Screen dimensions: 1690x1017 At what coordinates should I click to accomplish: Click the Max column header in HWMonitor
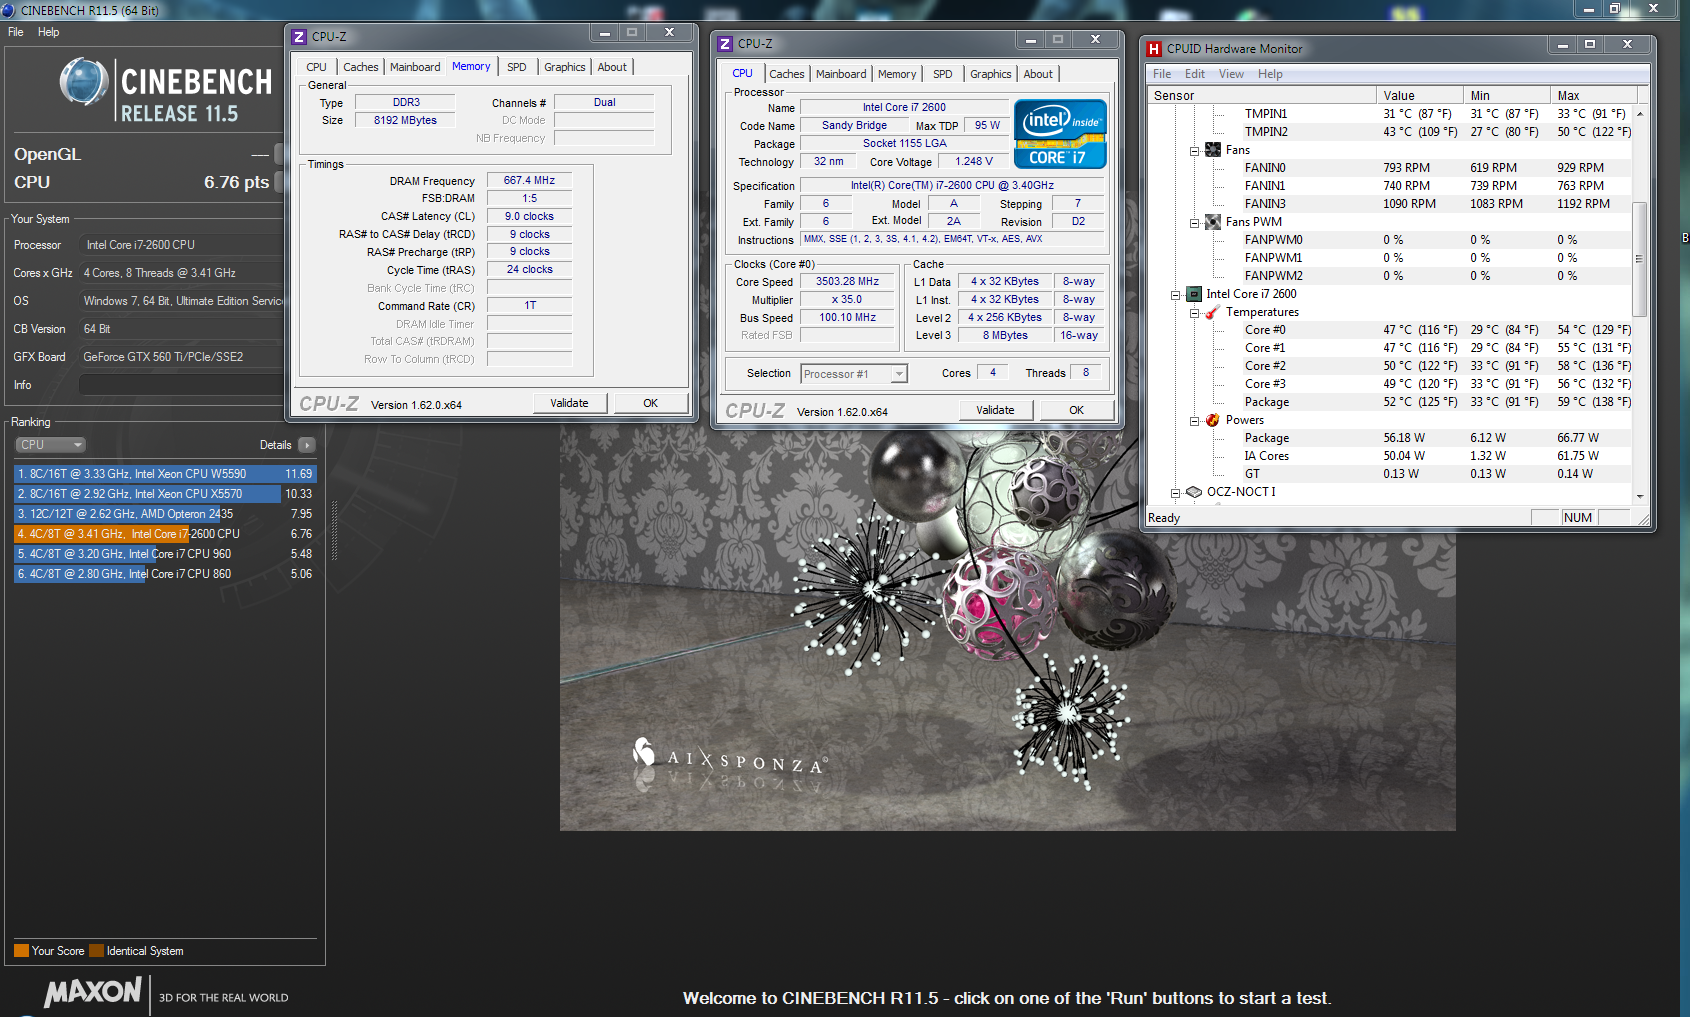coord(1593,96)
